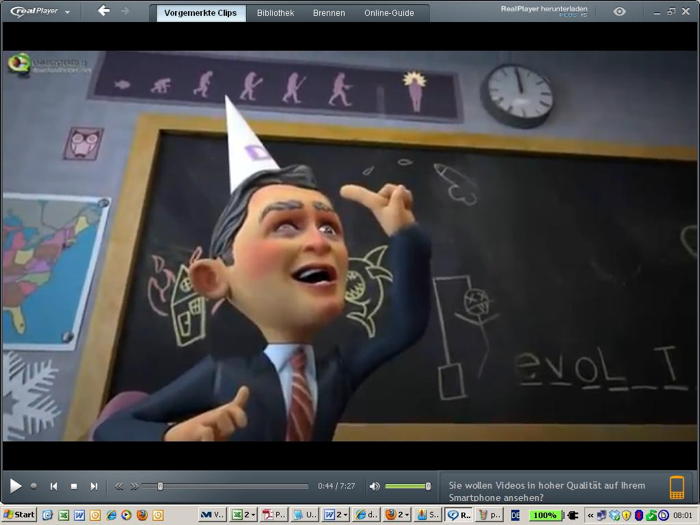Viewport: 700px width, 525px height.
Task: Launch Firefox from the quick launch
Action: (142, 515)
